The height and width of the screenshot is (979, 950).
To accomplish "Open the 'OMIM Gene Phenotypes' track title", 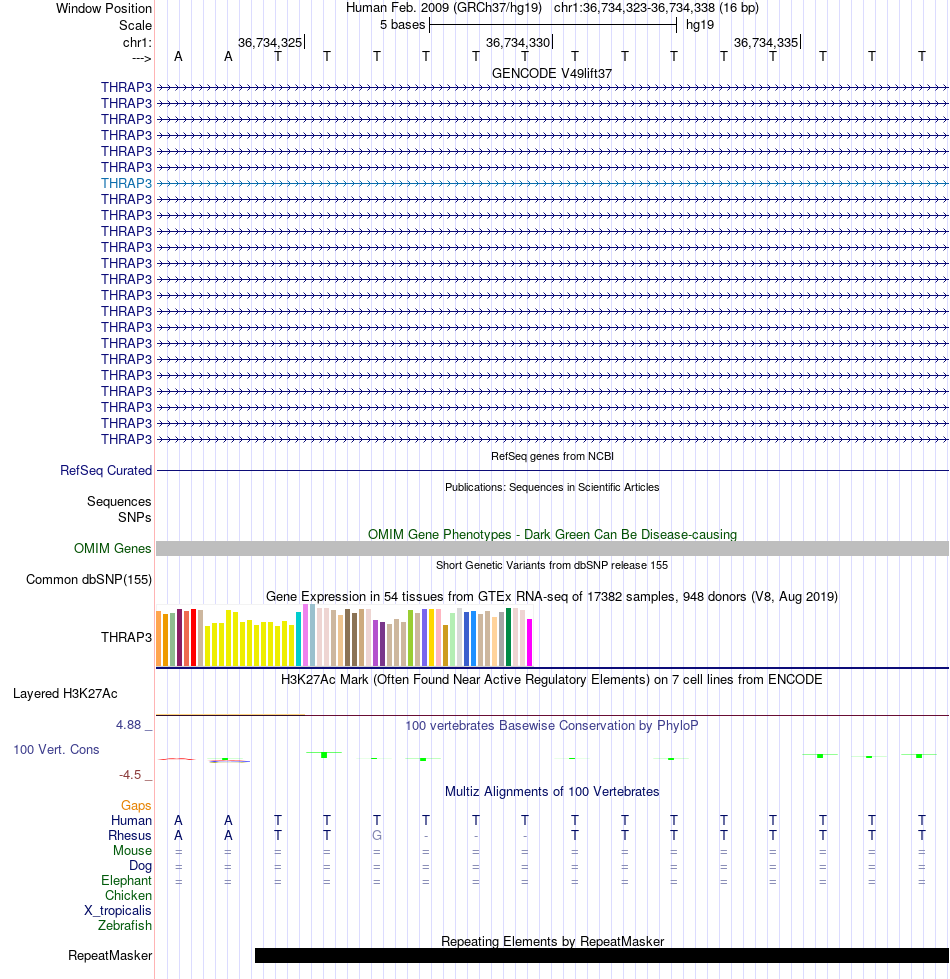I will 552,534.
